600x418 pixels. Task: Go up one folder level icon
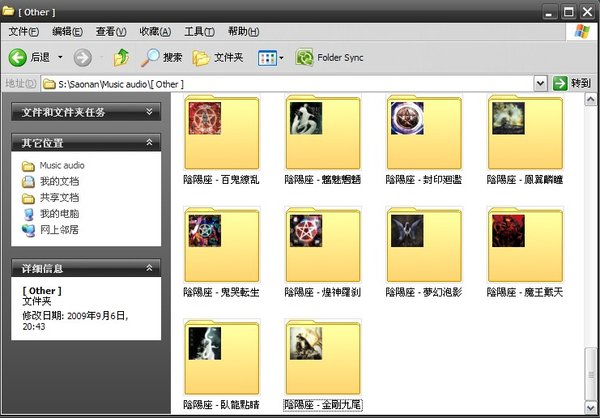click(x=121, y=58)
